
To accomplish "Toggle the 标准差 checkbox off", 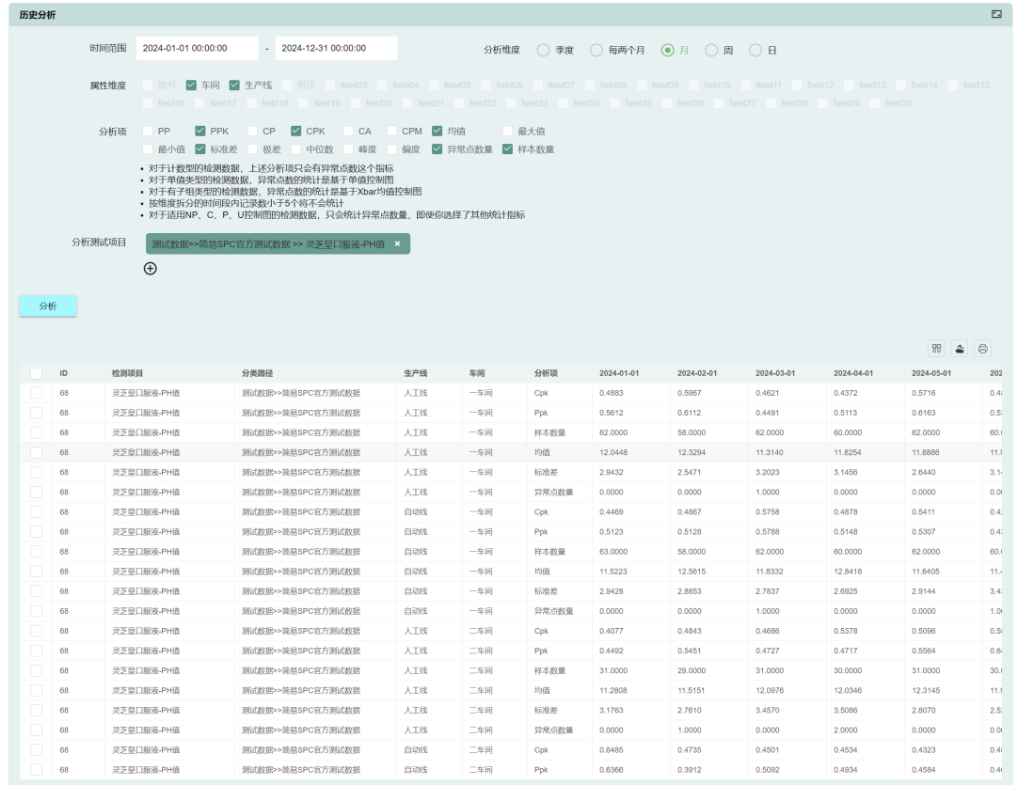I will pos(200,149).
